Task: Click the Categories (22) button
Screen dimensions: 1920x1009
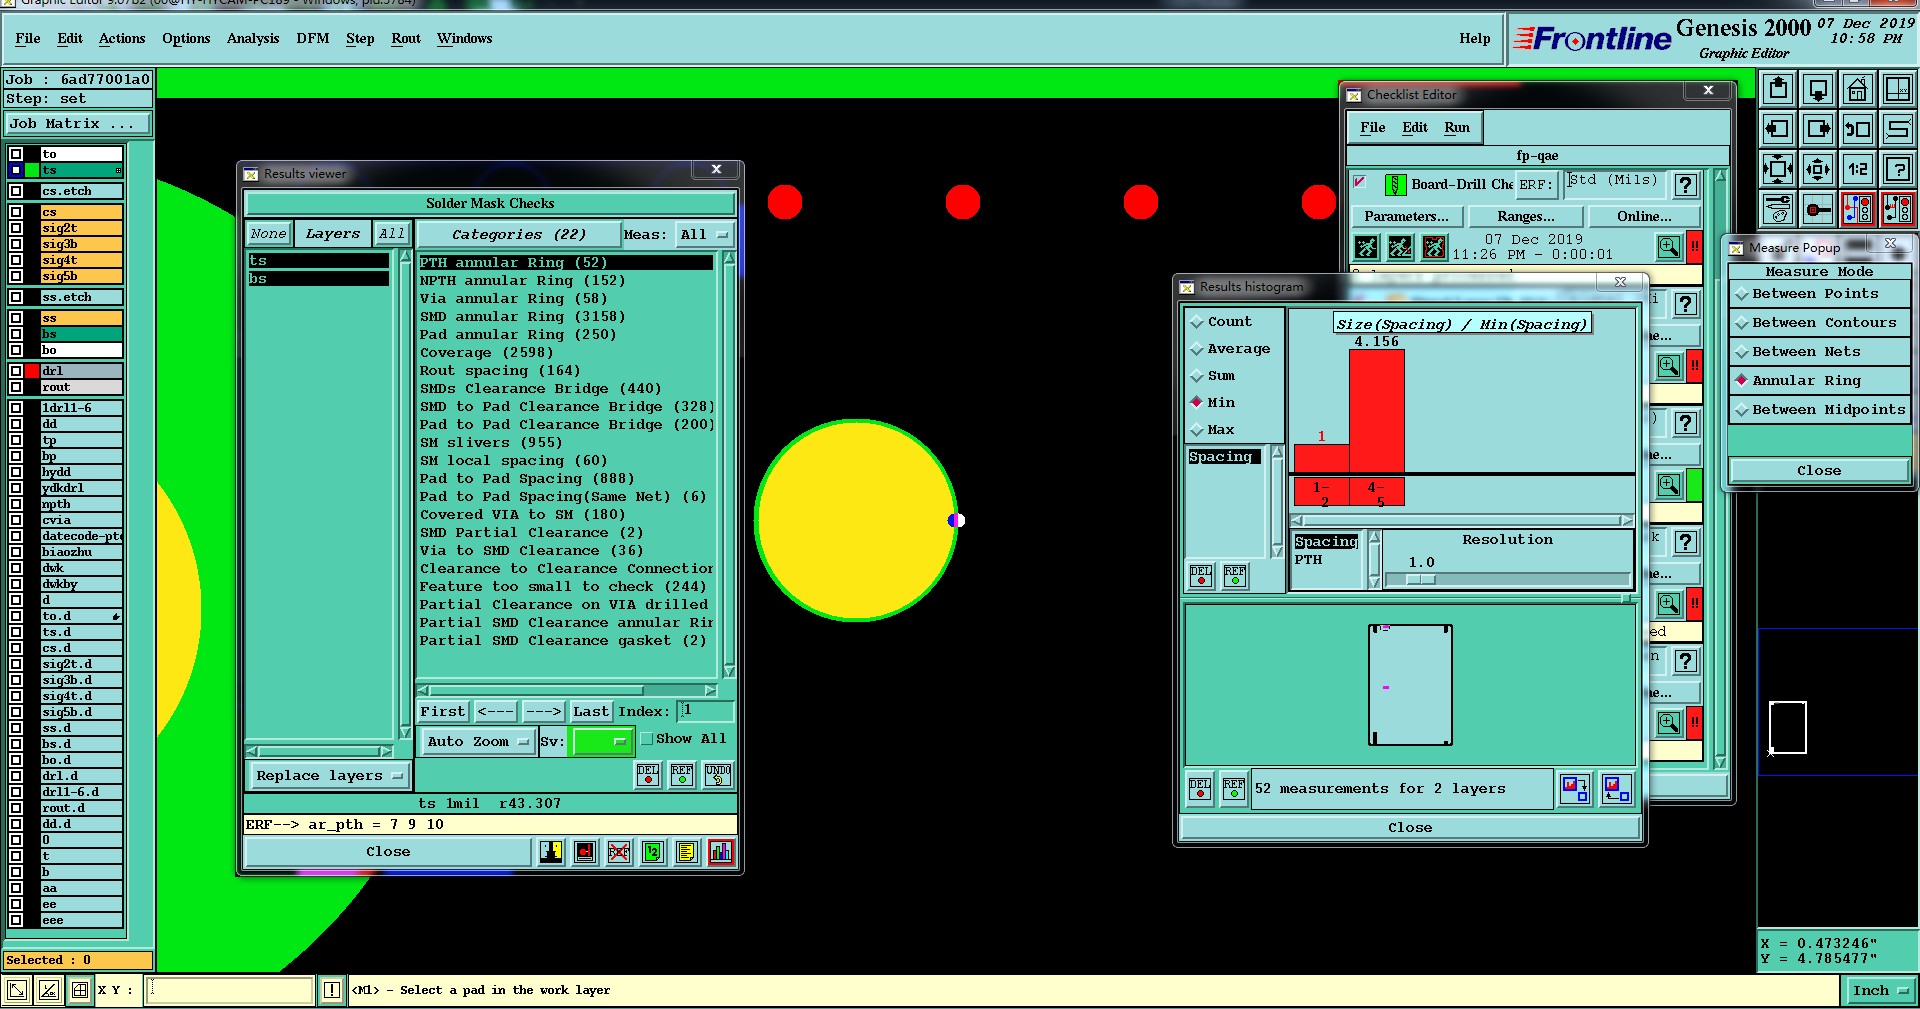Action: (519, 235)
